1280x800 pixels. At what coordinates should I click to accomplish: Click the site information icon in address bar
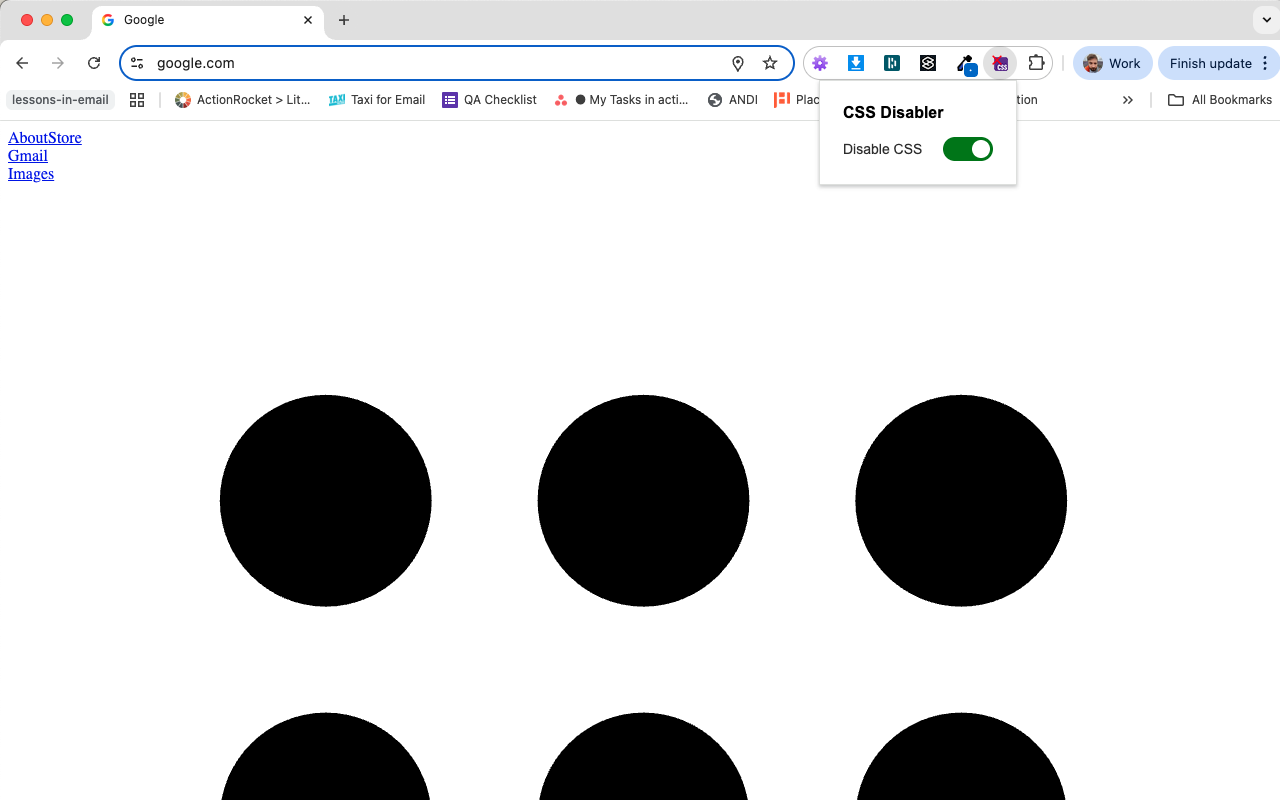click(137, 62)
